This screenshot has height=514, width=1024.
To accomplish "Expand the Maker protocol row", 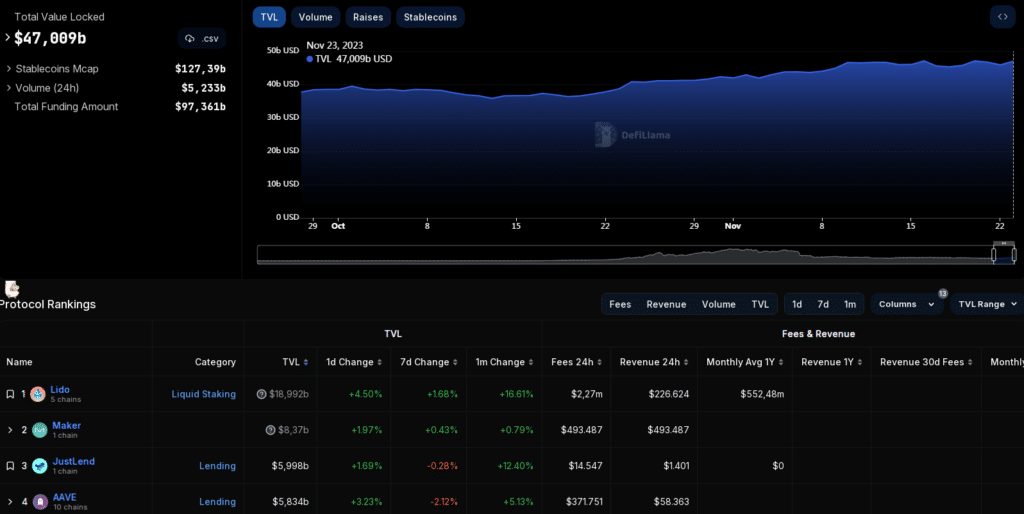I will pyautogui.click(x=10, y=430).
